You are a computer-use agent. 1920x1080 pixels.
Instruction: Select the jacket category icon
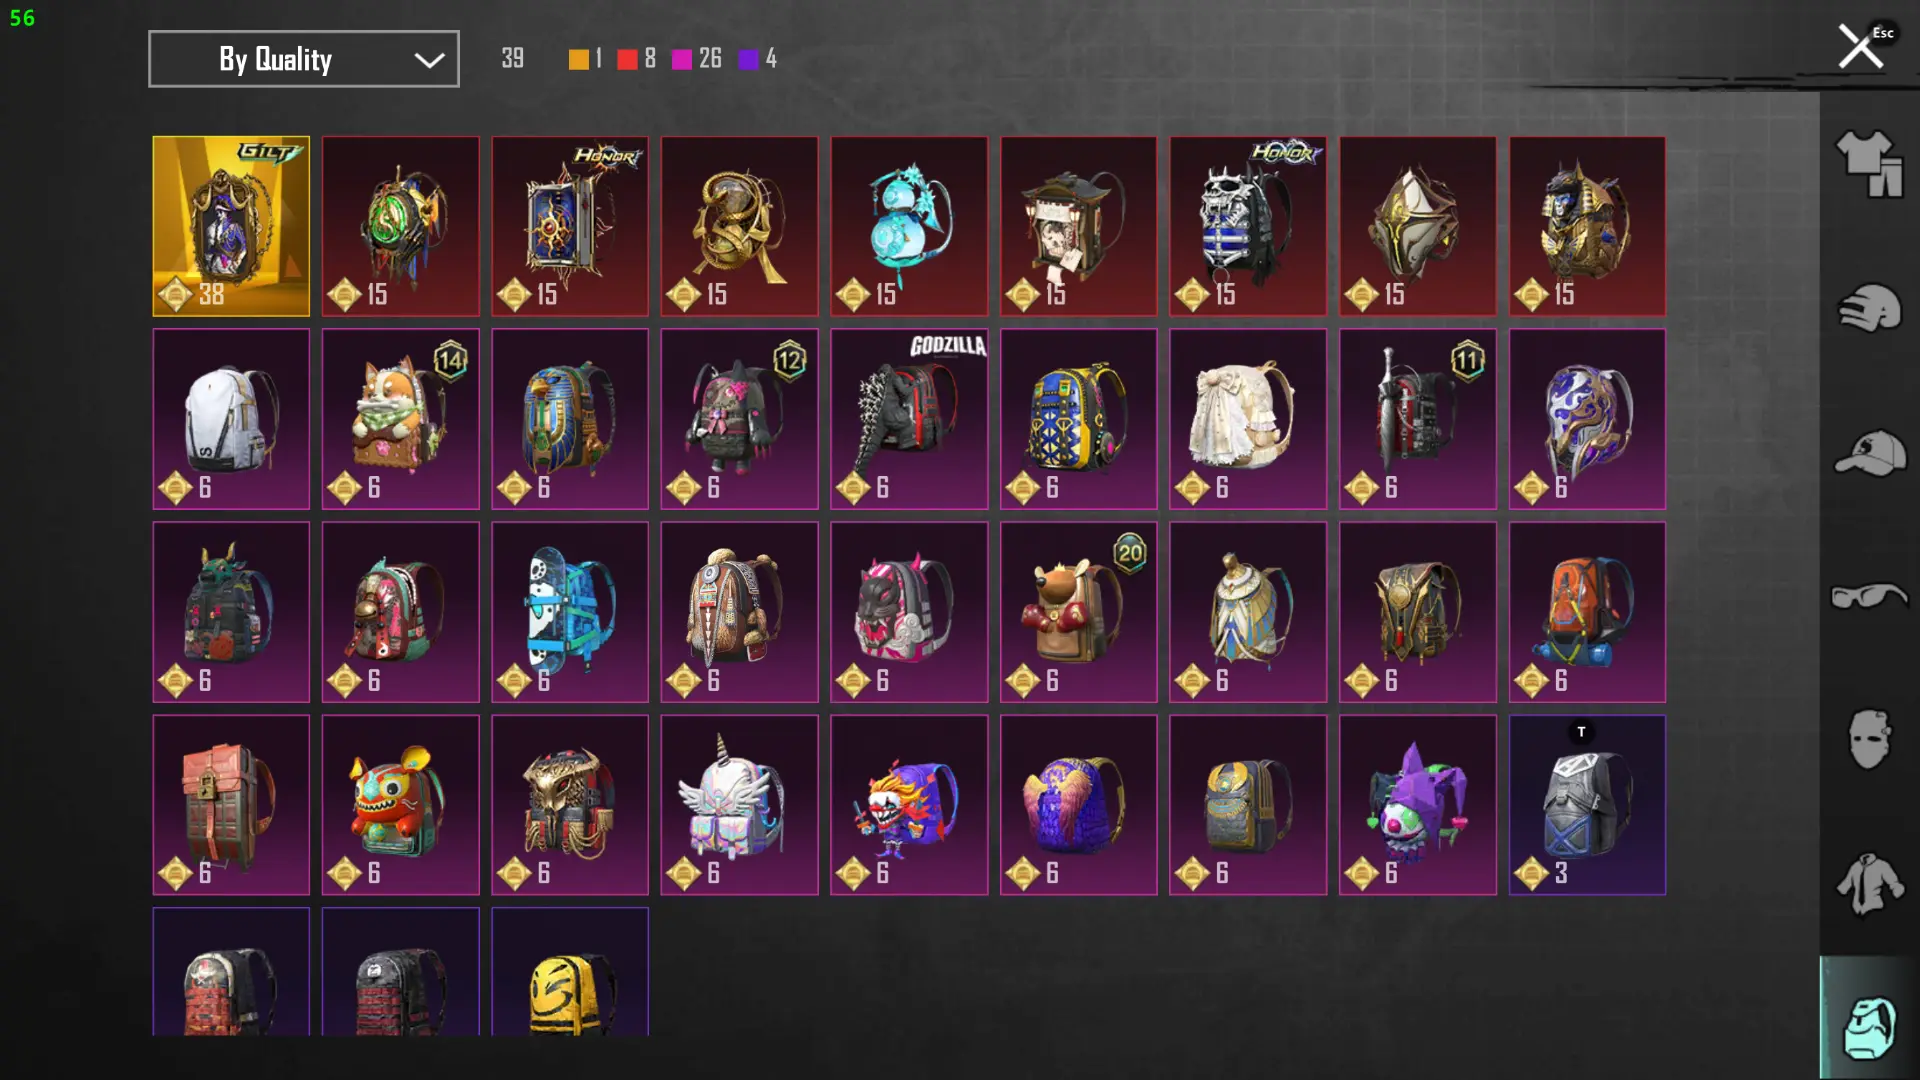pos(1869,884)
